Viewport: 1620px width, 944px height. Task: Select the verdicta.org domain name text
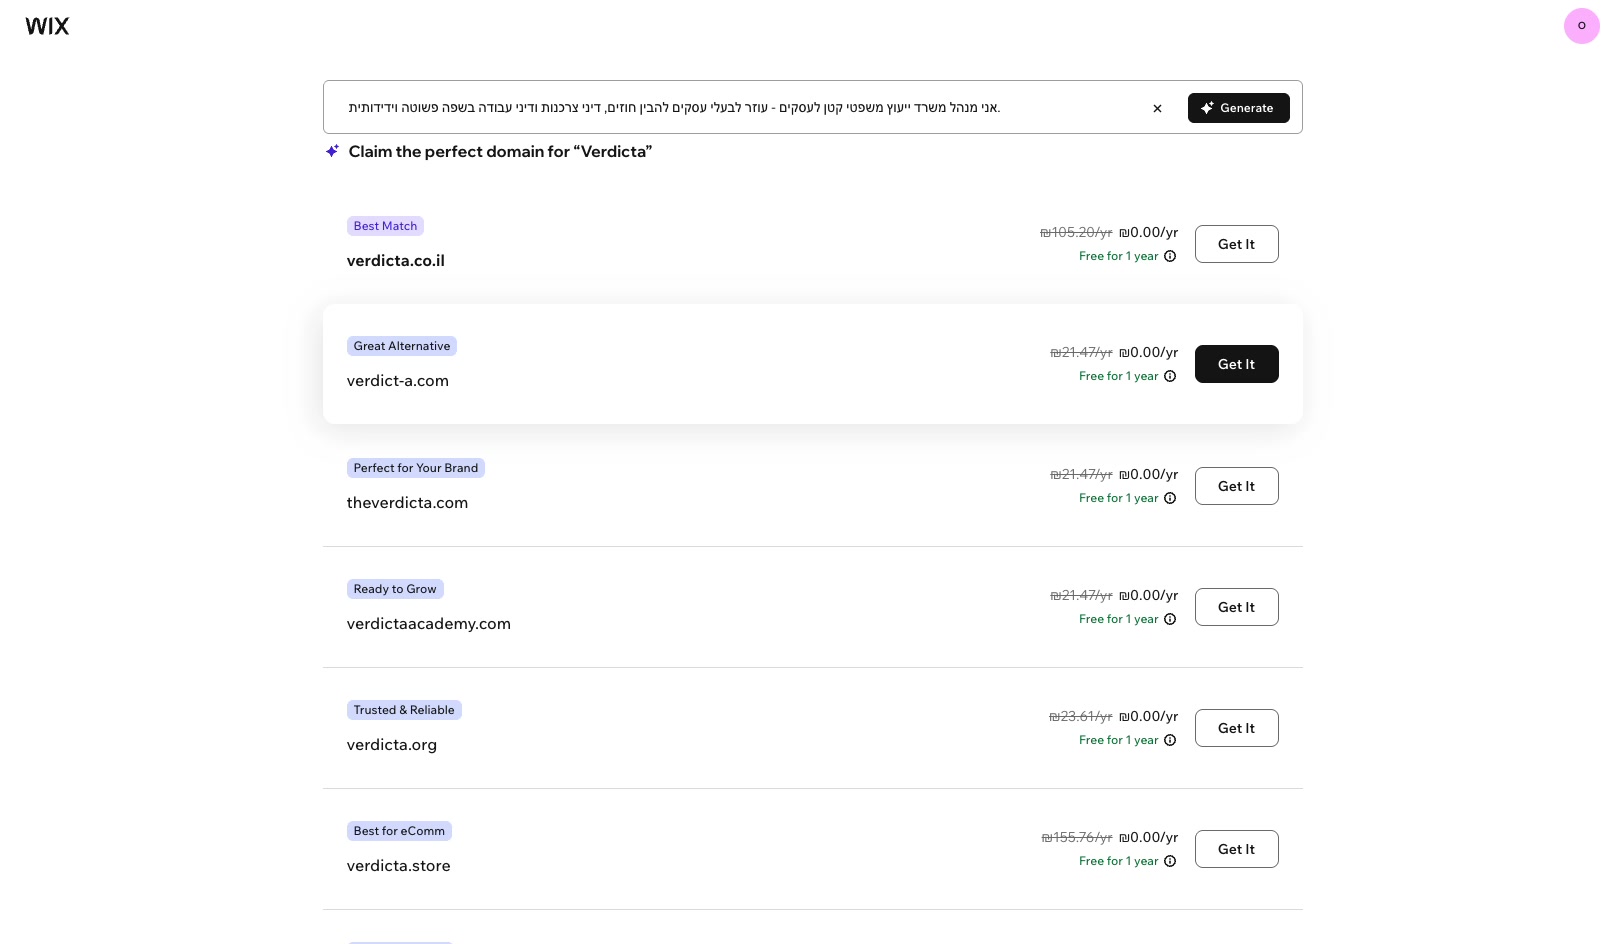click(x=392, y=745)
